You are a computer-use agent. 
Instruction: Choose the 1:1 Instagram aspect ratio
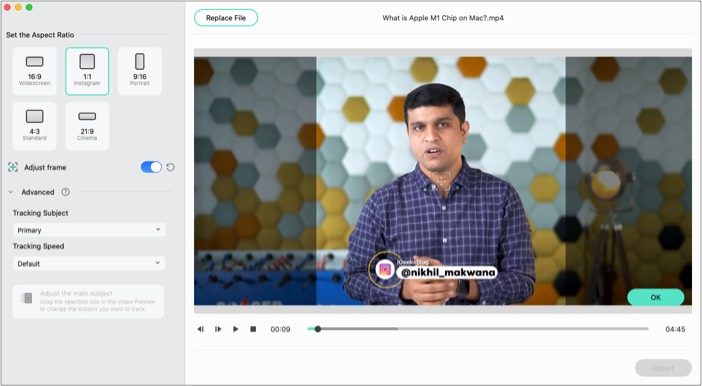tap(87, 71)
